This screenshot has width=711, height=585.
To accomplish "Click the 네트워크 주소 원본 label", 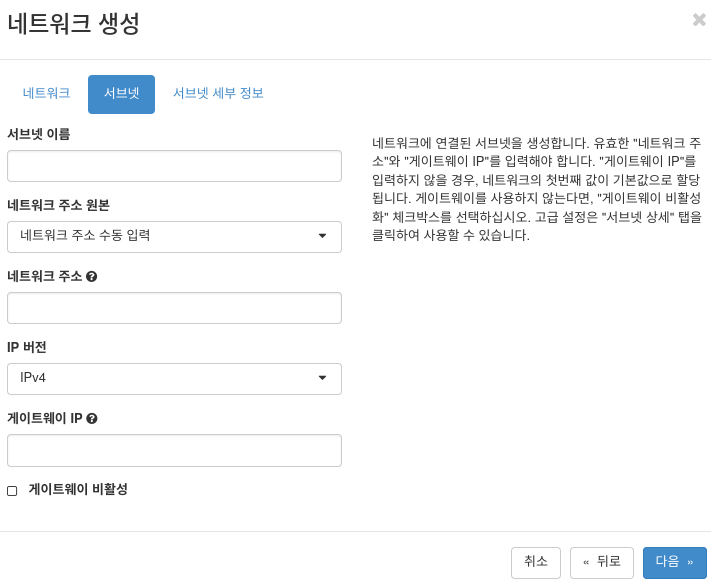I will (58, 205).
